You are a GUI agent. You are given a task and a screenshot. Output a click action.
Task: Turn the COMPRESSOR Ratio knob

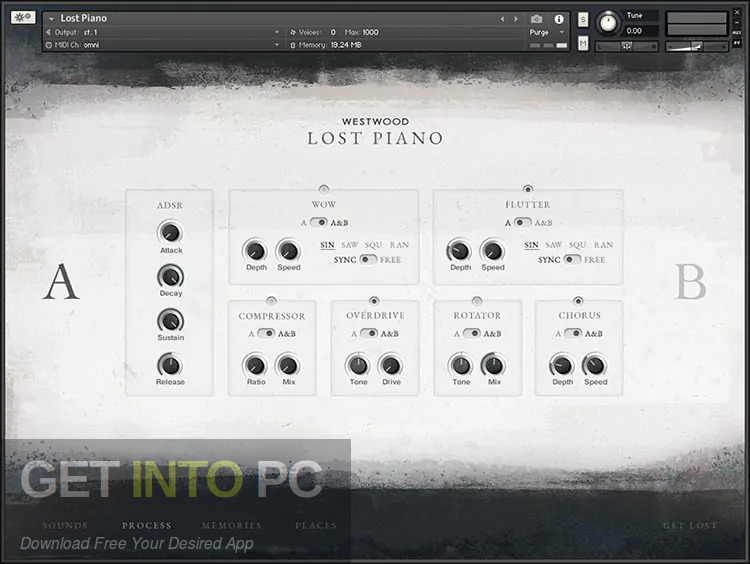255,365
